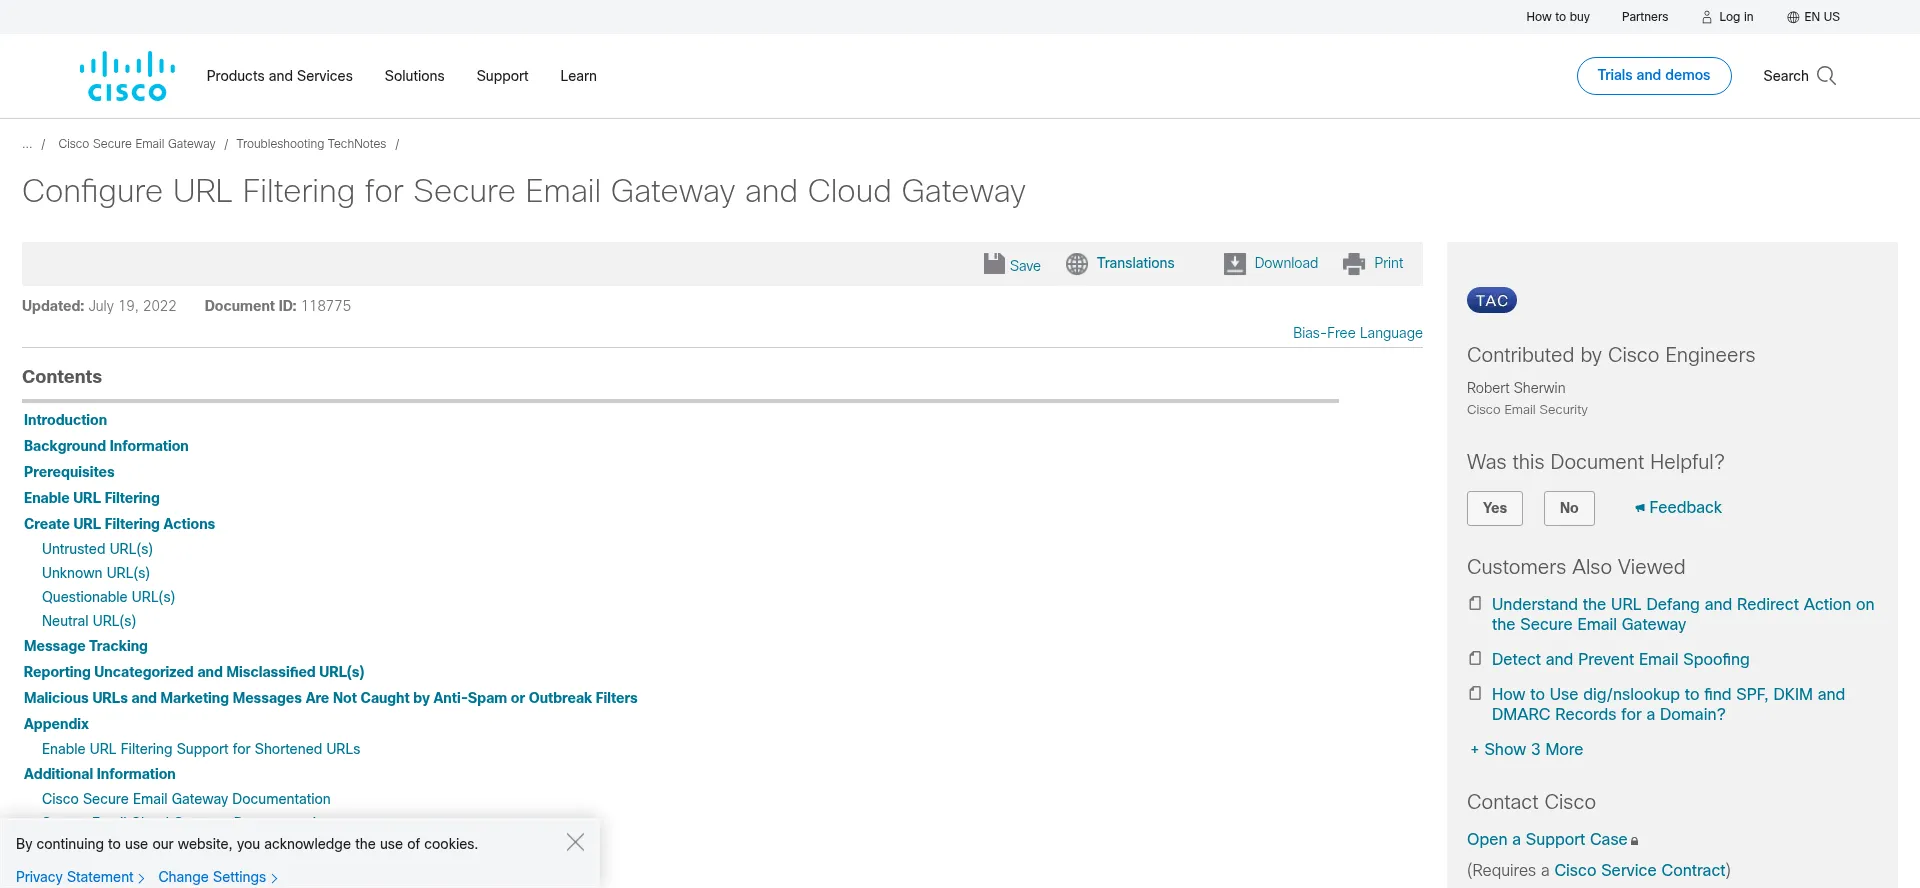Screen dimensions: 1920x888
Task: Expand the breadcrumb ellipsis
Action: pos(27,144)
